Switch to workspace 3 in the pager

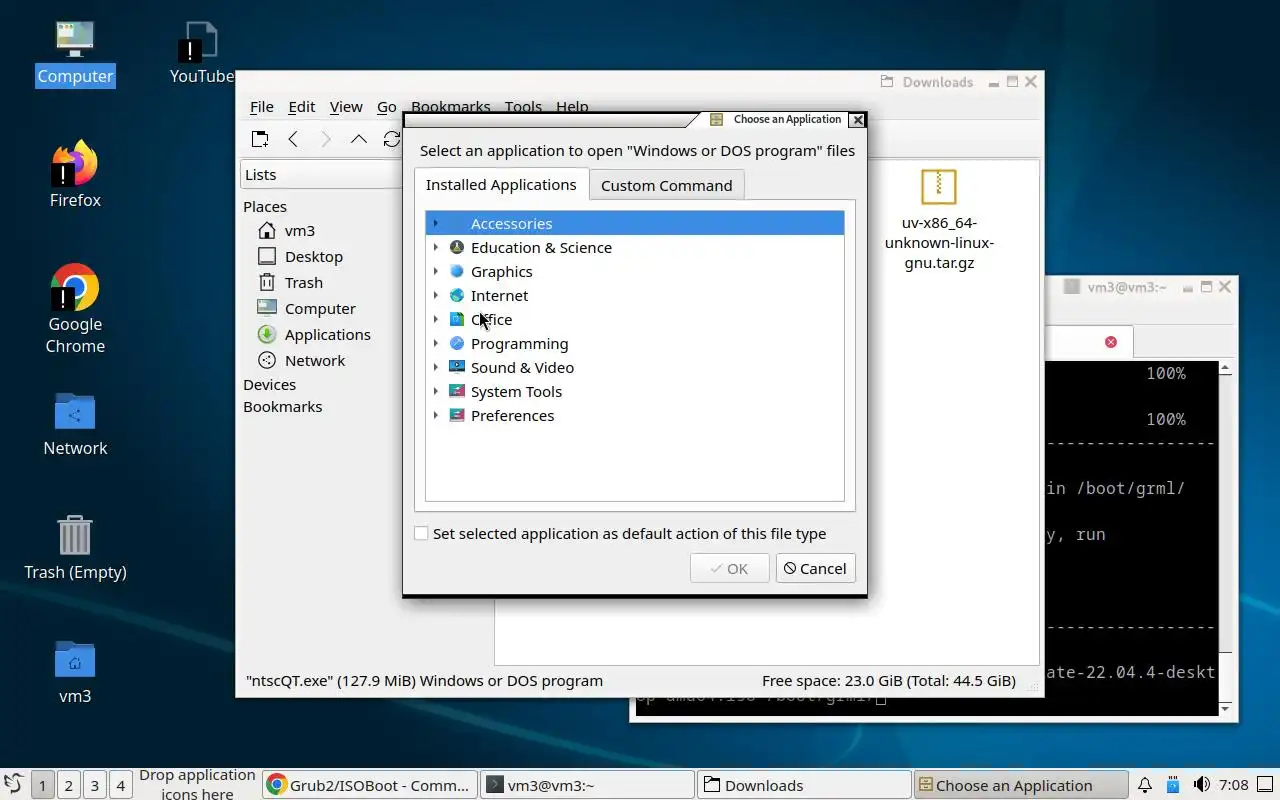point(94,785)
